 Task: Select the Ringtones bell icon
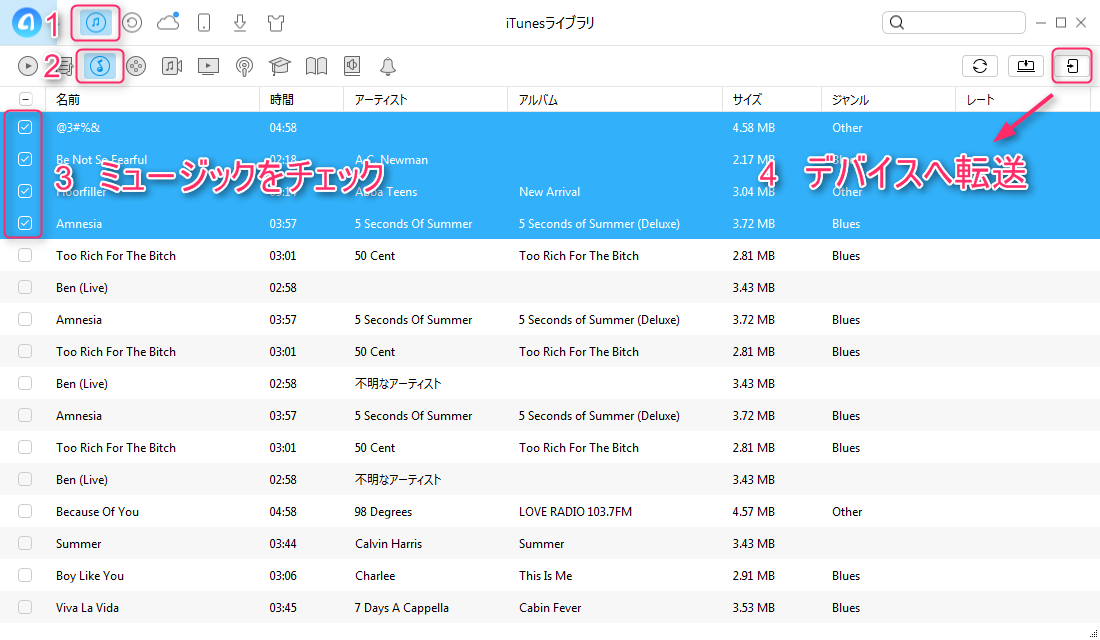point(388,66)
